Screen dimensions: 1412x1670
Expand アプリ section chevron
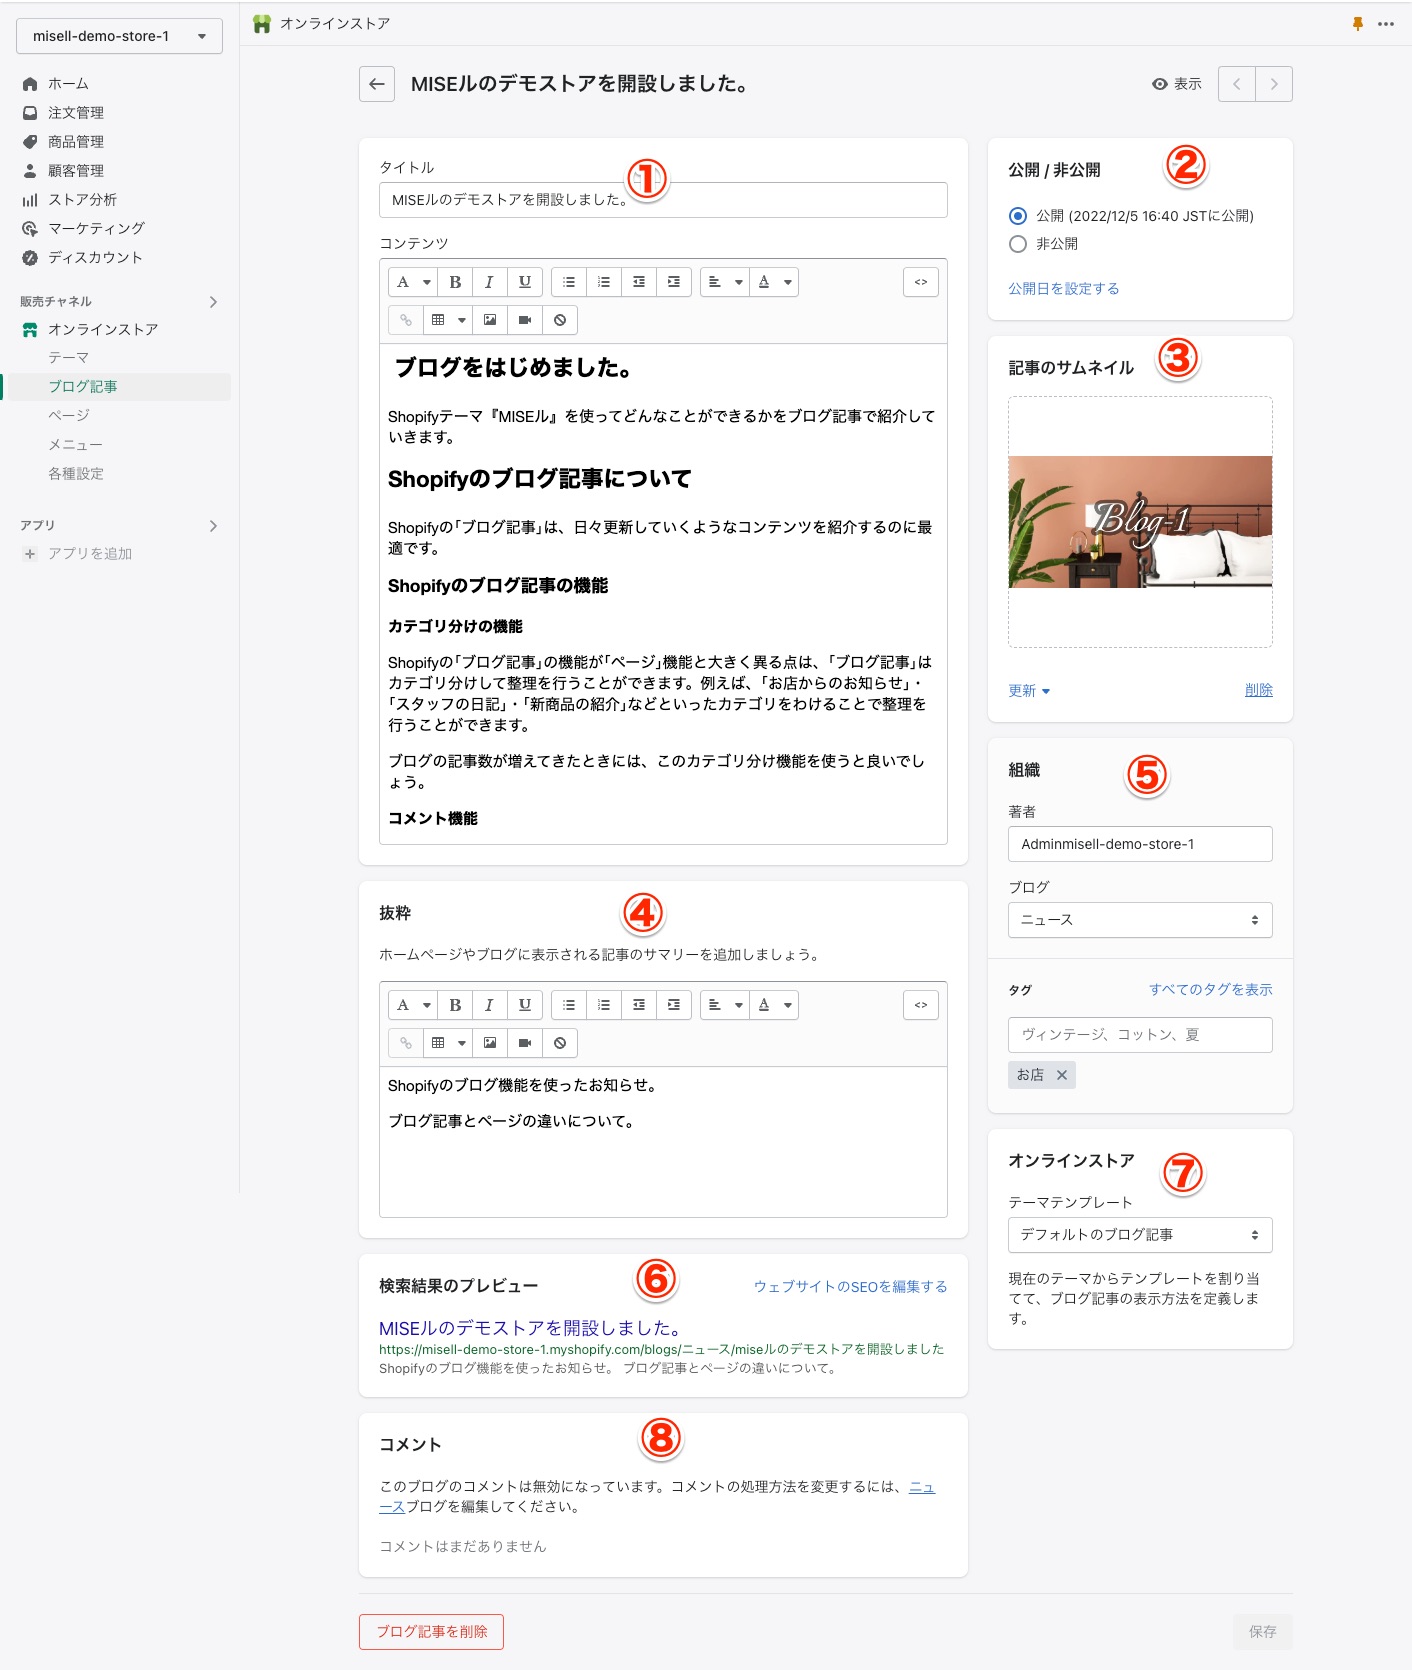pos(213,526)
